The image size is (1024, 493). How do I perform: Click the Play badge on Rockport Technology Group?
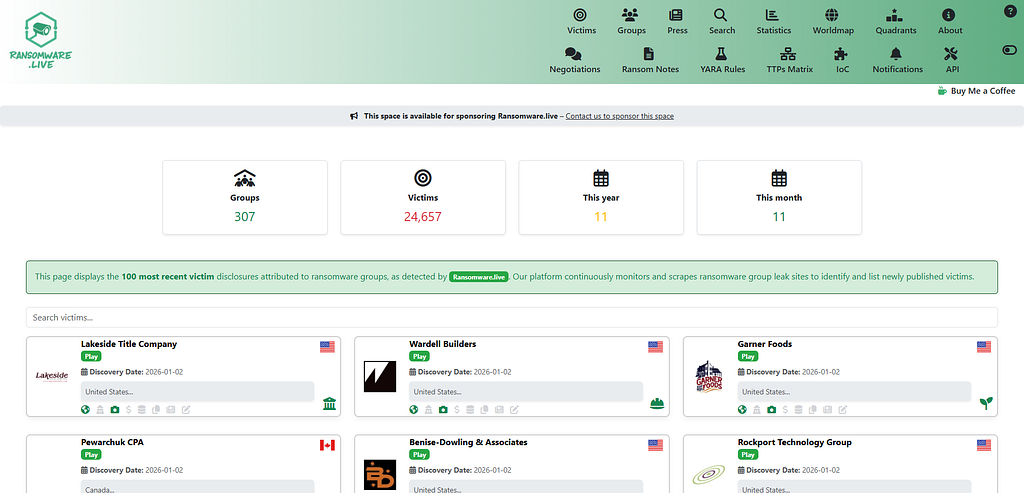coord(748,454)
